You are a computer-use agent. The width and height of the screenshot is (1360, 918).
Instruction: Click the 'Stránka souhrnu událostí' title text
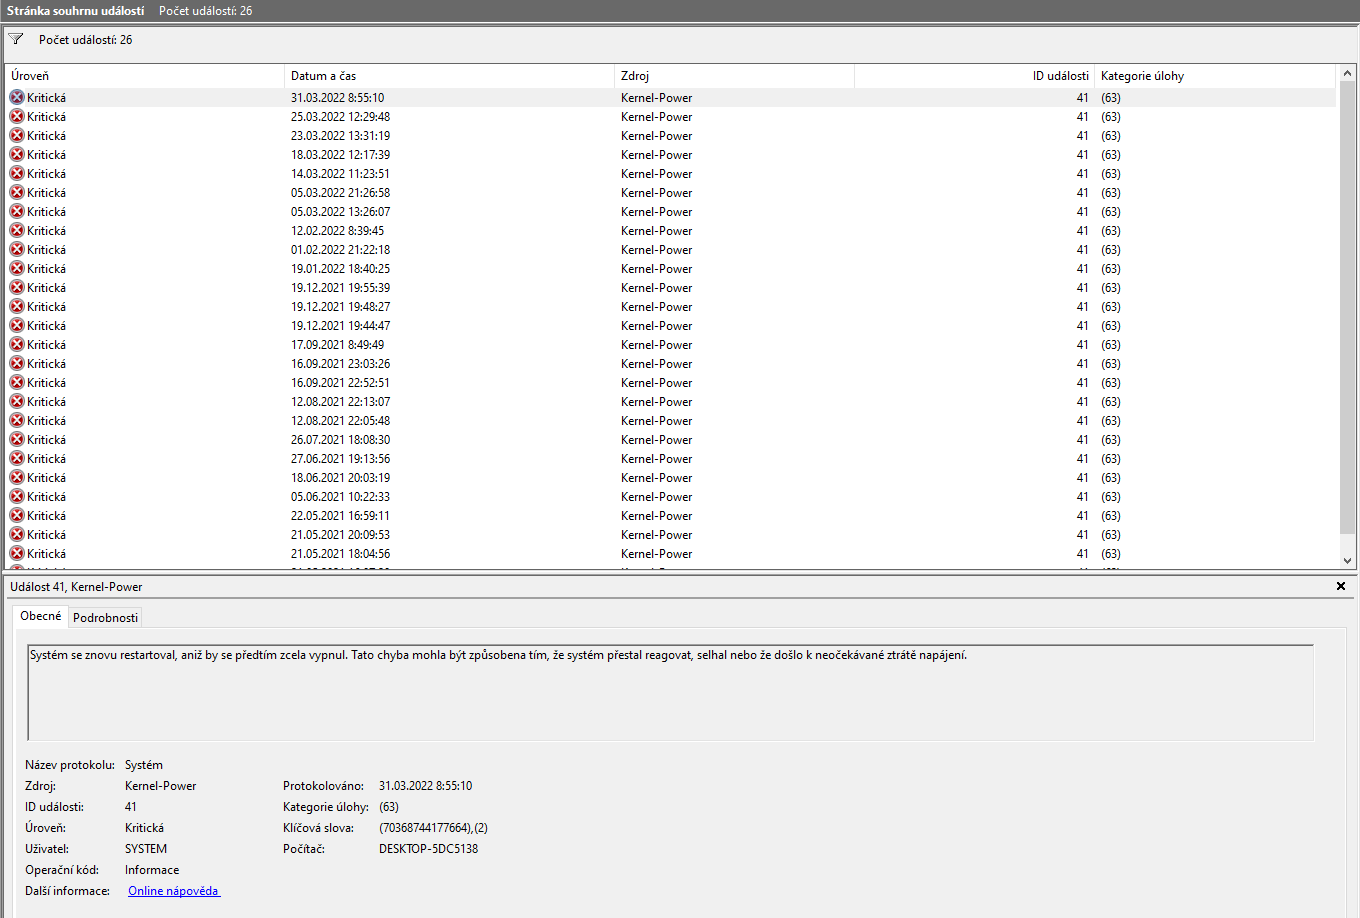[75, 11]
